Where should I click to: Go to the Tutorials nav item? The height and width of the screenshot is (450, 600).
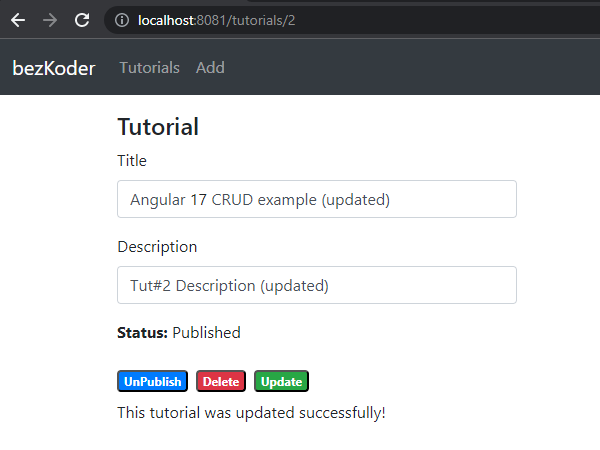click(150, 68)
